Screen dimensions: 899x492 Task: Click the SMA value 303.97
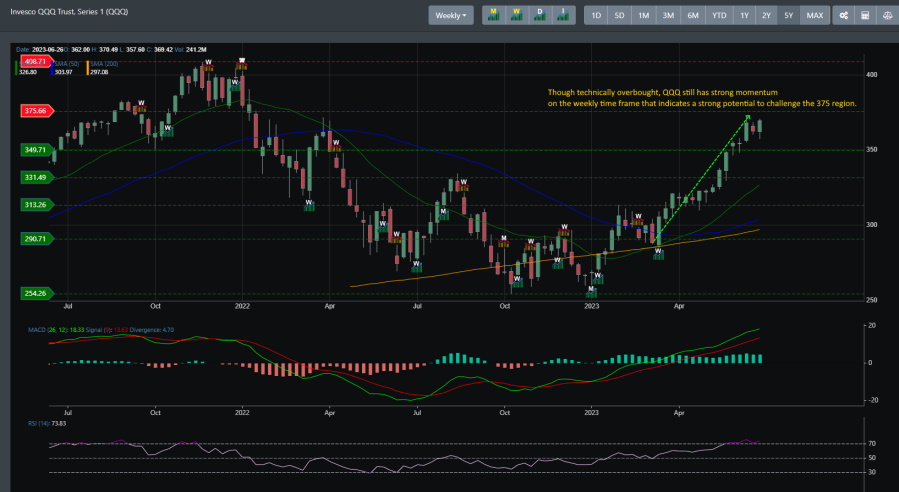tap(63, 72)
